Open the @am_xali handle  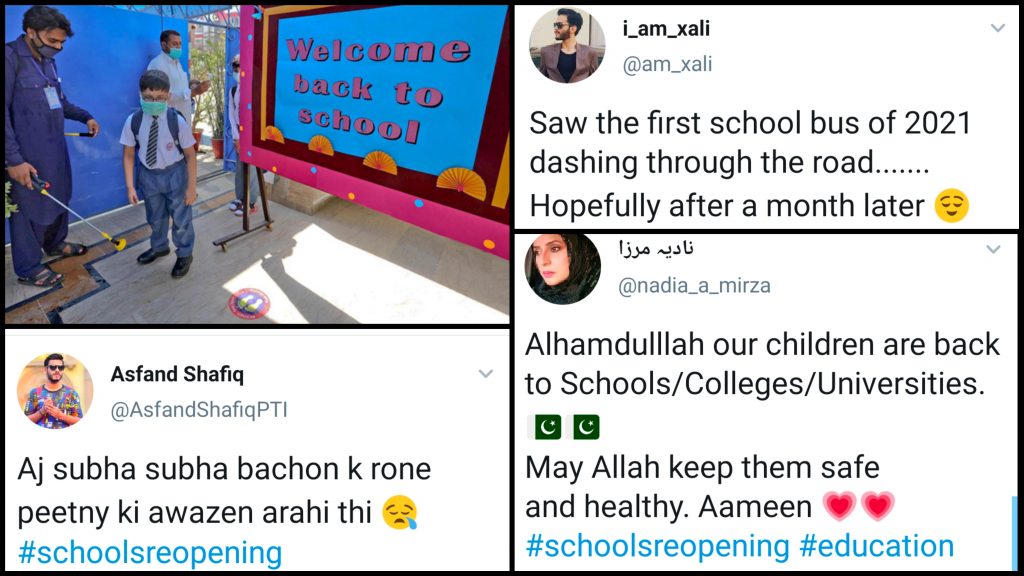click(x=667, y=64)
